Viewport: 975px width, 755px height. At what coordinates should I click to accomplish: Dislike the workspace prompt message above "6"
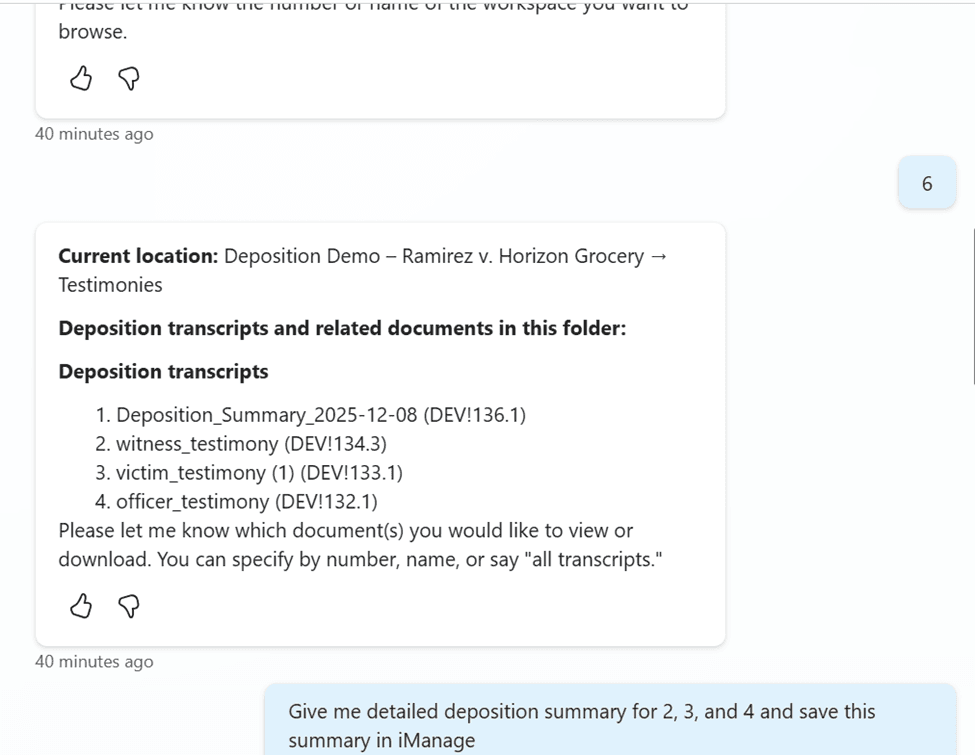pyautogui.click(x=129, y=78)
